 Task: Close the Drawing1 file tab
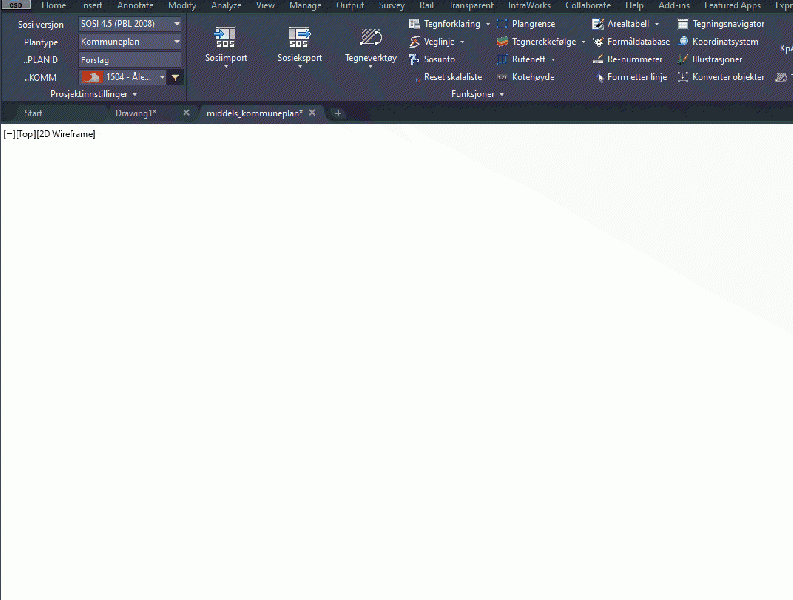coord(186,113)
